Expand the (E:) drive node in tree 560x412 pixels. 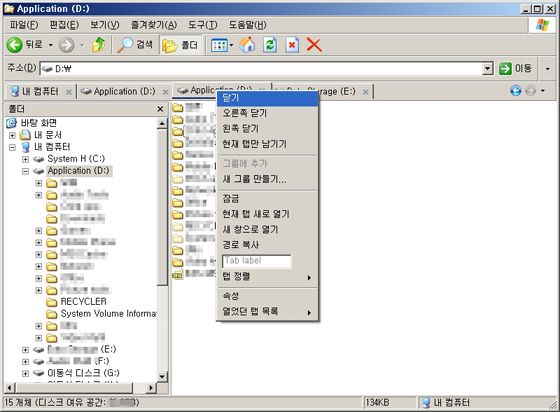25,350
